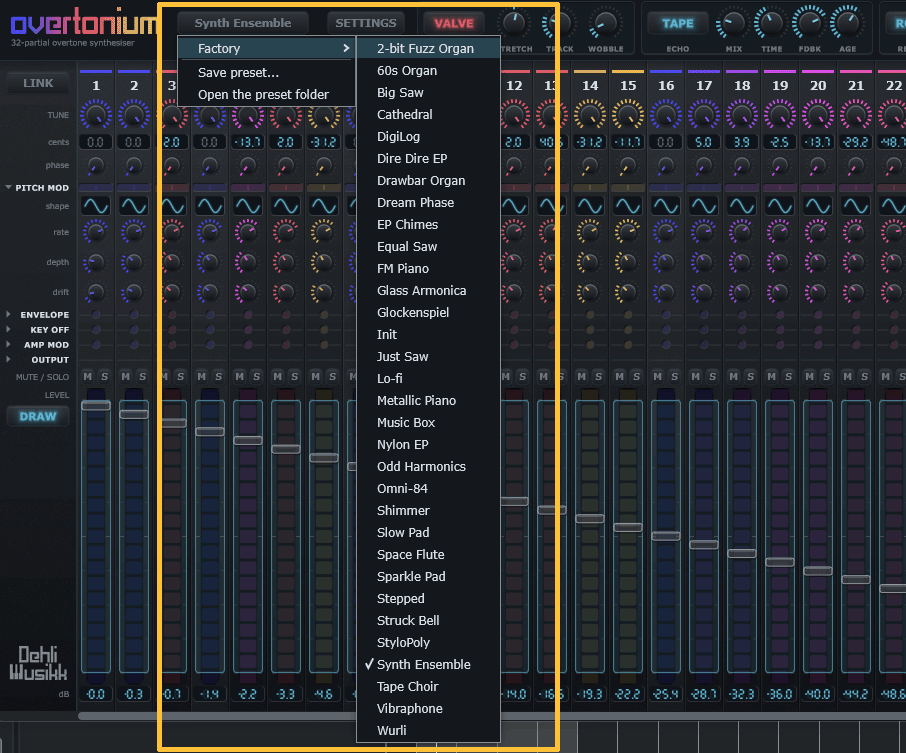The image size is (906, 753).
Task: Select the sine shape icon for partial 1
Action: [x=95, y=206]
